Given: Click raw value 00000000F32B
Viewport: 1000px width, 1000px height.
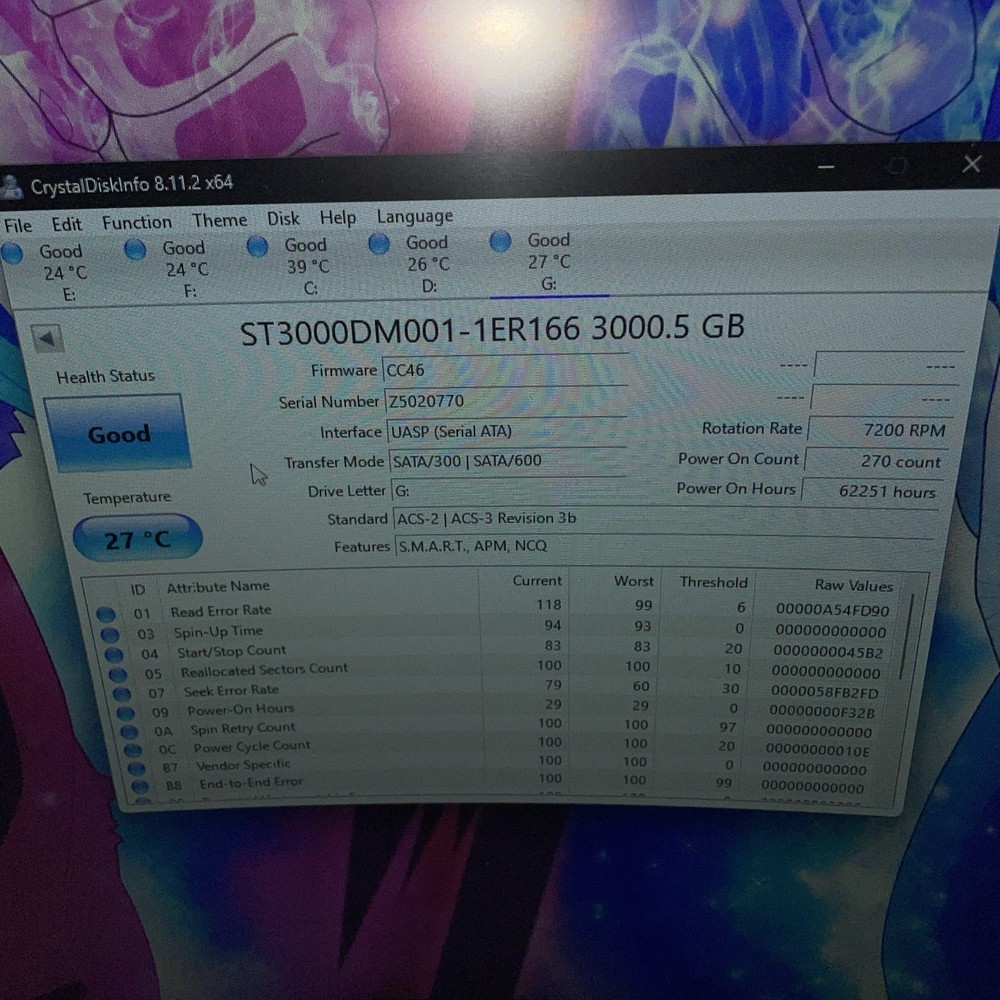Looking at the screenshot, I should pos(822,711).
